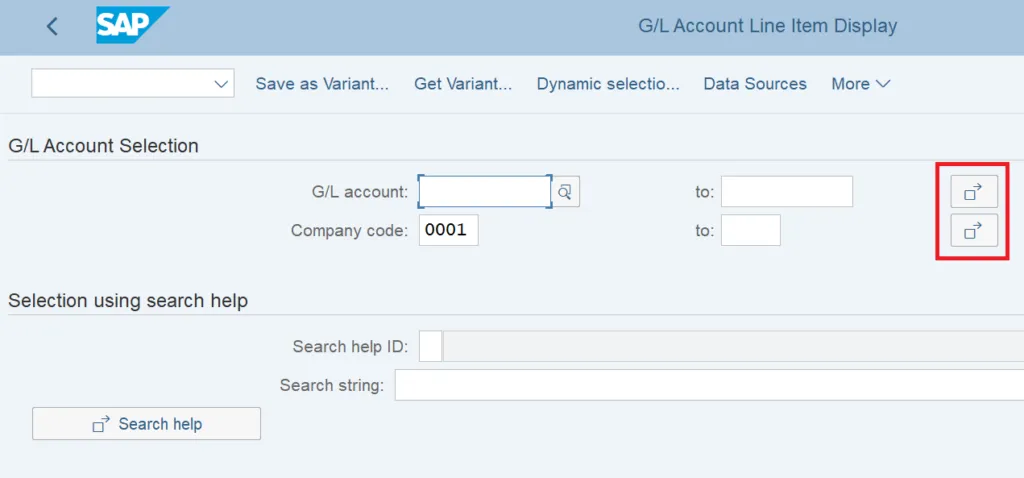Select Data Sources in the toolbar
This screenshot has height=478, width=1024.
[755, 84]
